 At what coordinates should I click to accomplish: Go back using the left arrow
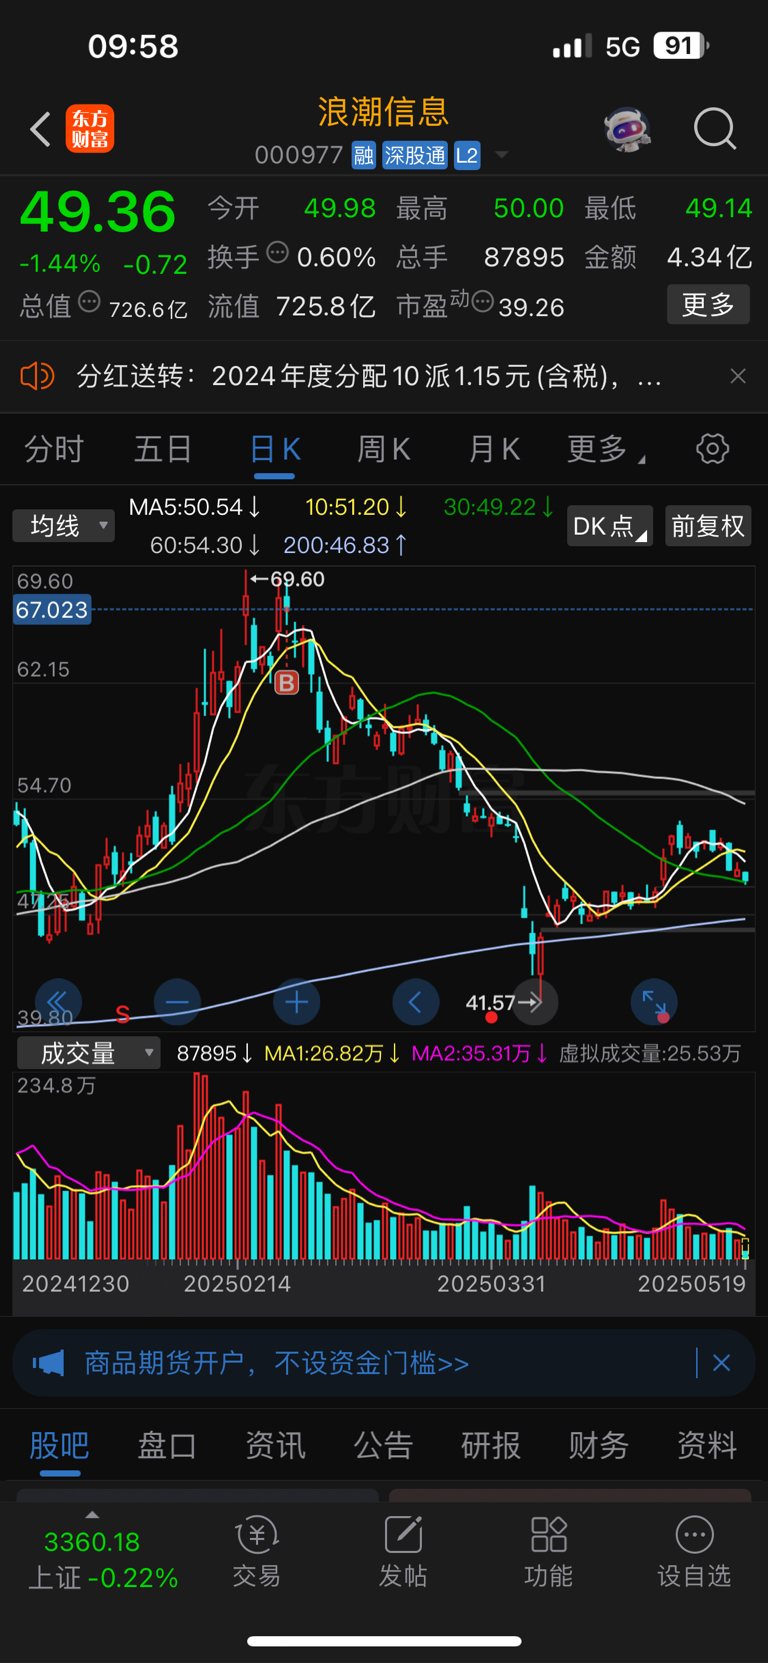40,129
